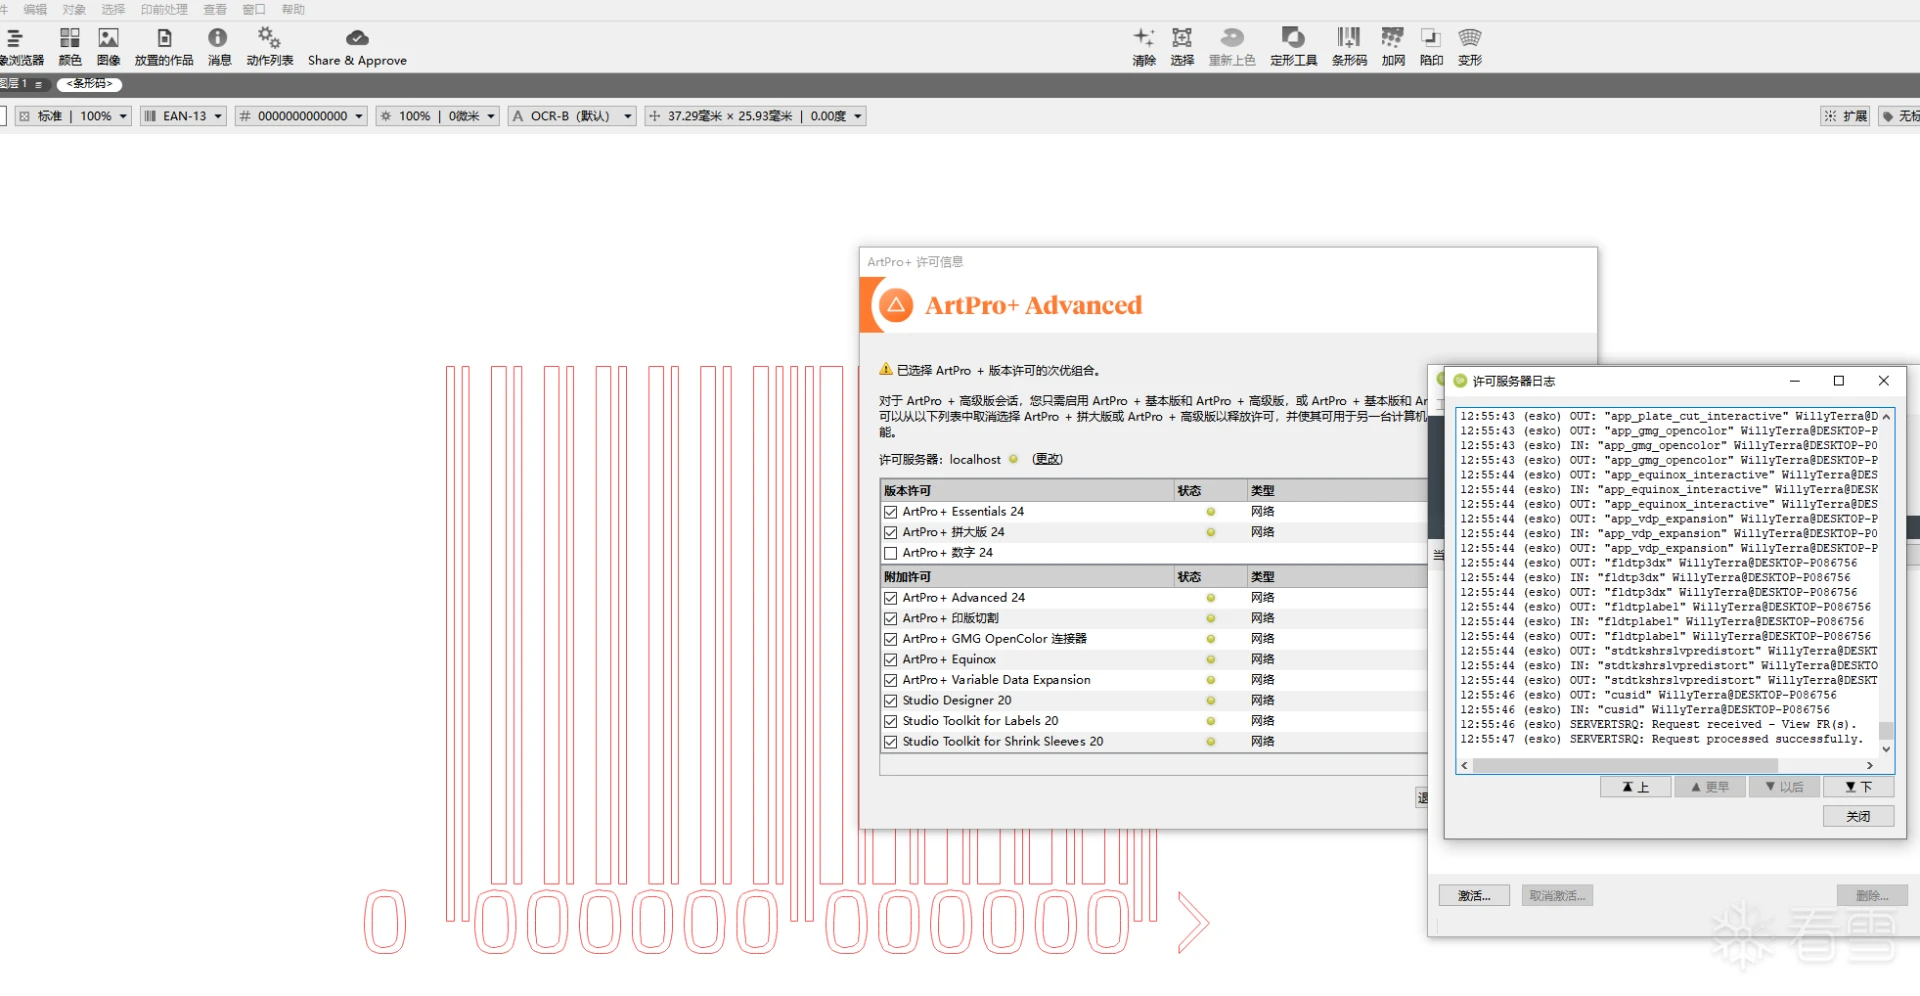The width and height of the screenshot is (1920, 996).
Task: Click the Share & Approve cloud icon
Action: [357, 38]
